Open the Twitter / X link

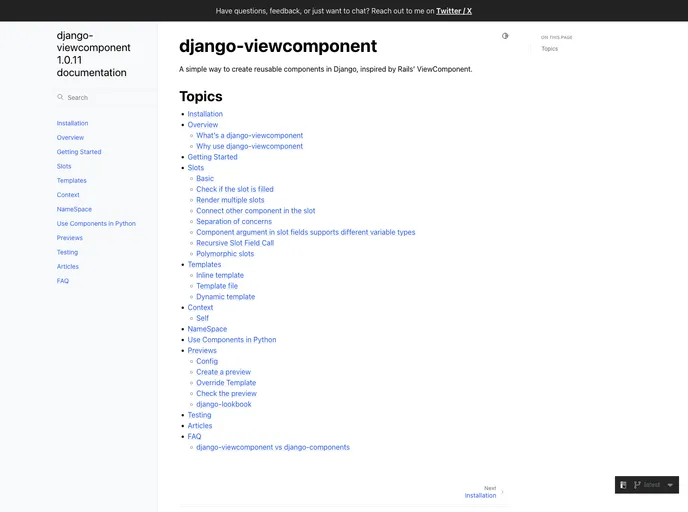[x=454, y=11]
